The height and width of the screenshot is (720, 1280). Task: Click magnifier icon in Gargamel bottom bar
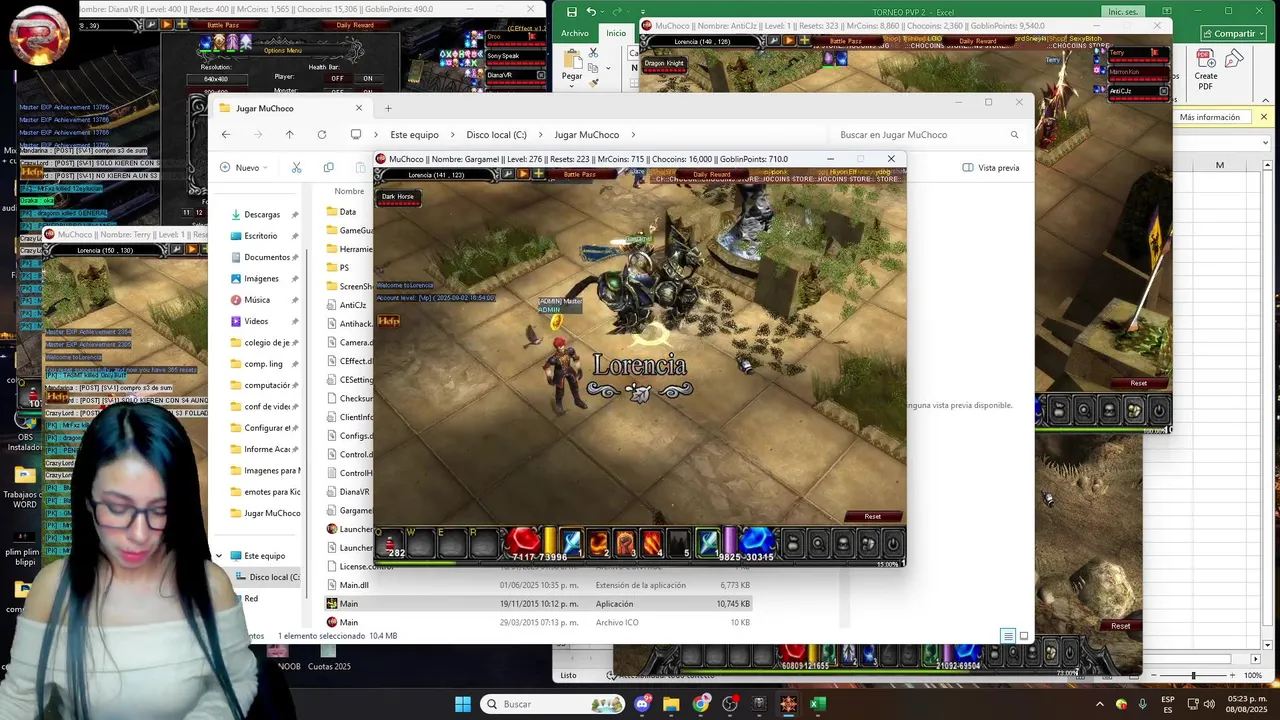coord(818,544)
